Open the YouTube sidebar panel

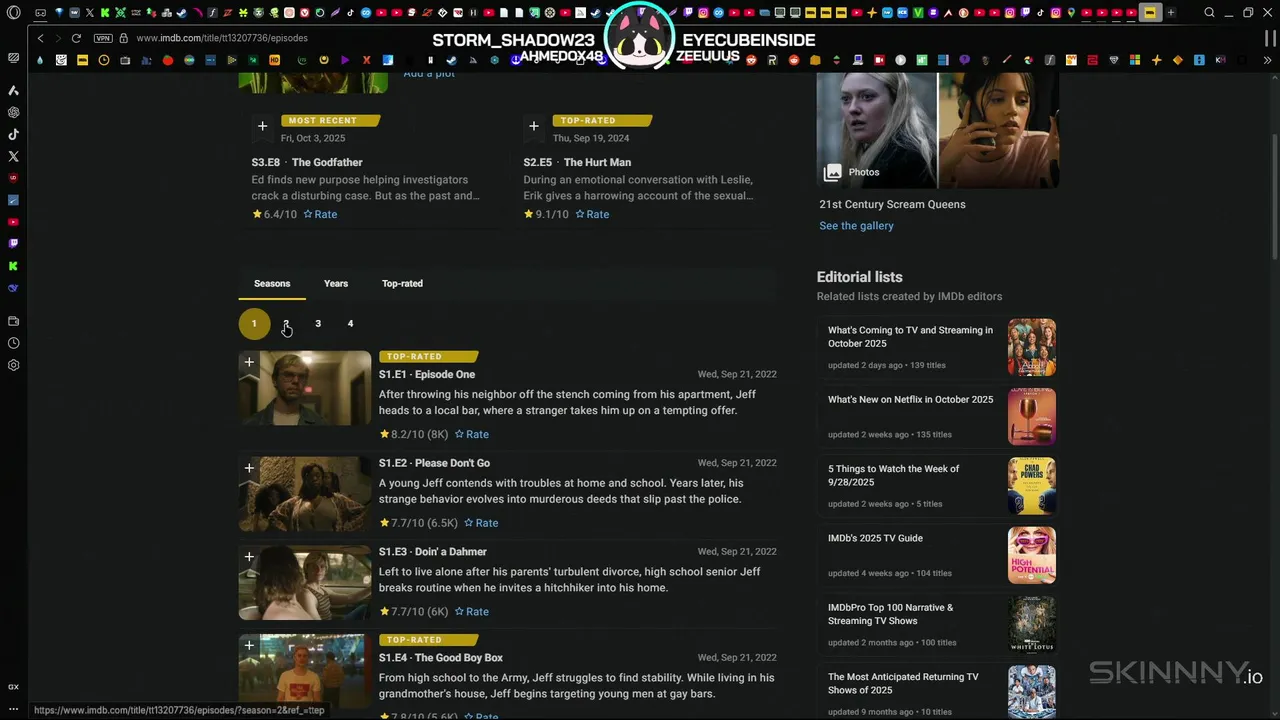[13, 222]
